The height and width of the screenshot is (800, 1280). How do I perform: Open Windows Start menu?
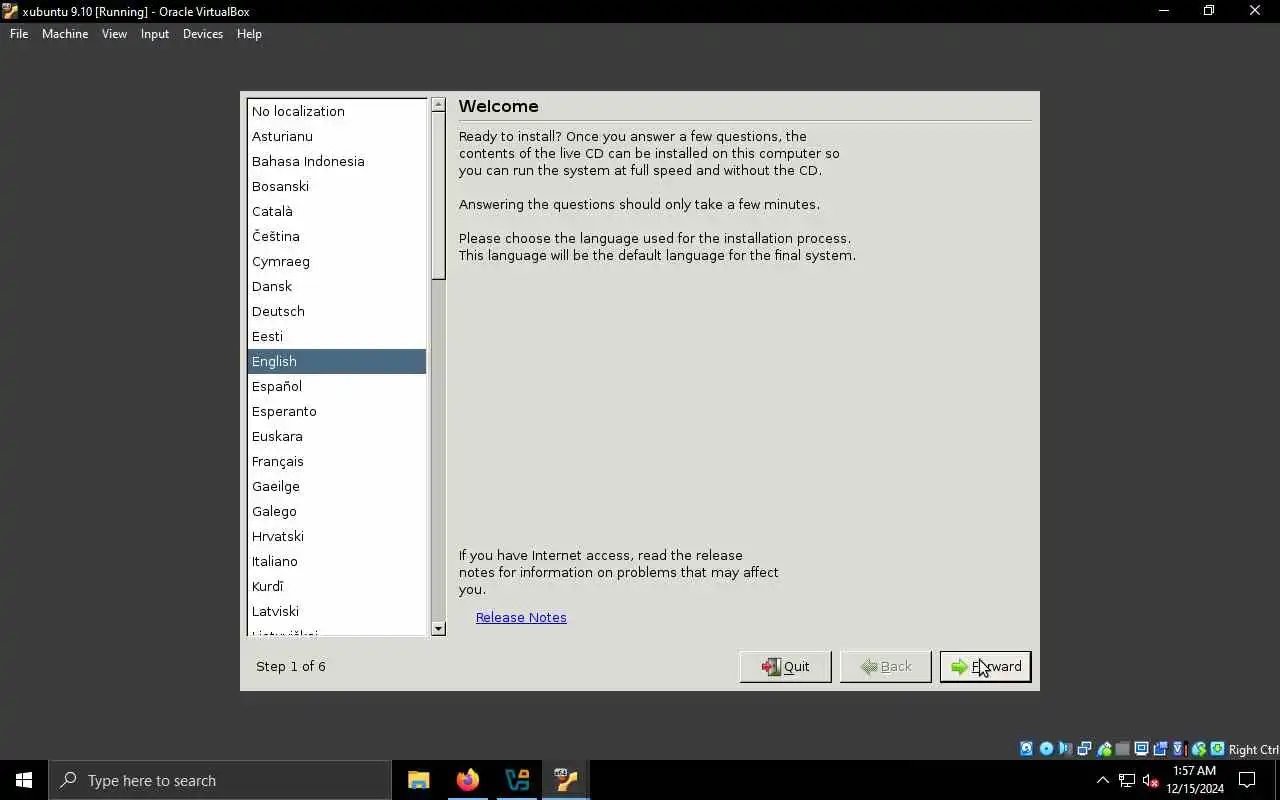click(x=24, y=780)
